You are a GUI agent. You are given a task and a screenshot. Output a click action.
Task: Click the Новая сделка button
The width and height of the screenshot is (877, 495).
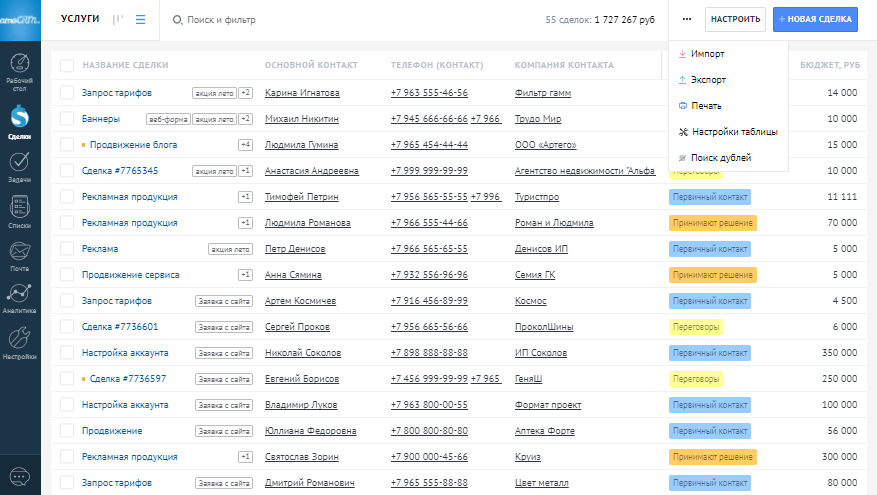coord(815,20)
